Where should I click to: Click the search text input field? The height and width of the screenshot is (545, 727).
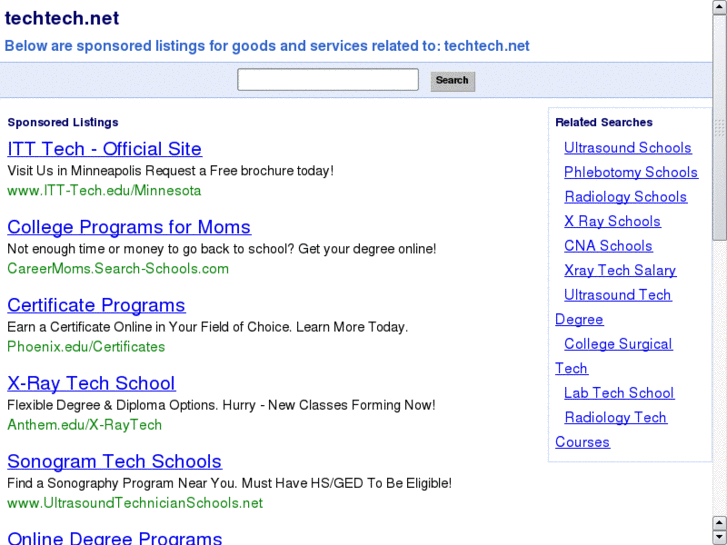click(328, 80)
